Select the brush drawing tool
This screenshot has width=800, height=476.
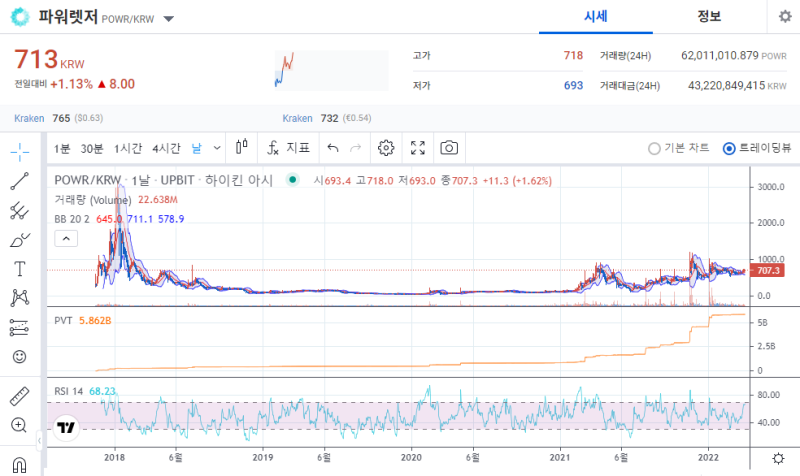tap(19, 240)
